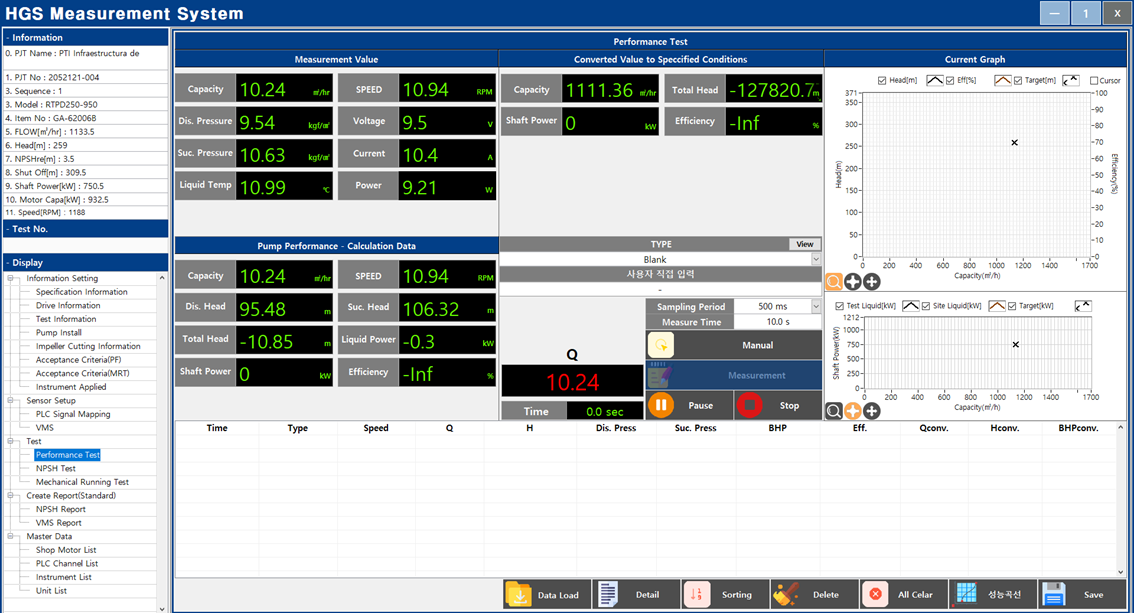The width and height of the screenshot is (1134, 613).
Task: Collapse the Information Setting tree node
Action: (x=12, y=279)
